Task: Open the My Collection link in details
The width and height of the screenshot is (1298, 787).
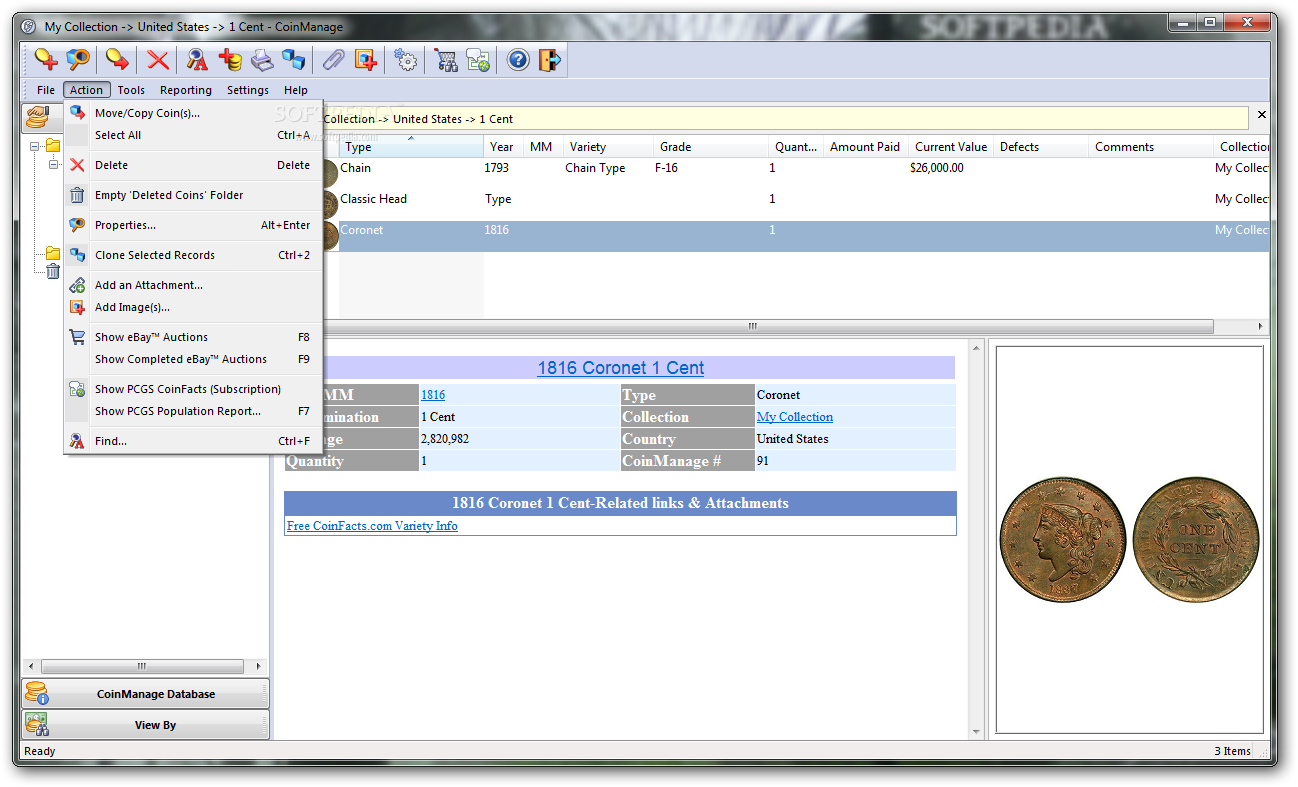Action: click(795, 417)
